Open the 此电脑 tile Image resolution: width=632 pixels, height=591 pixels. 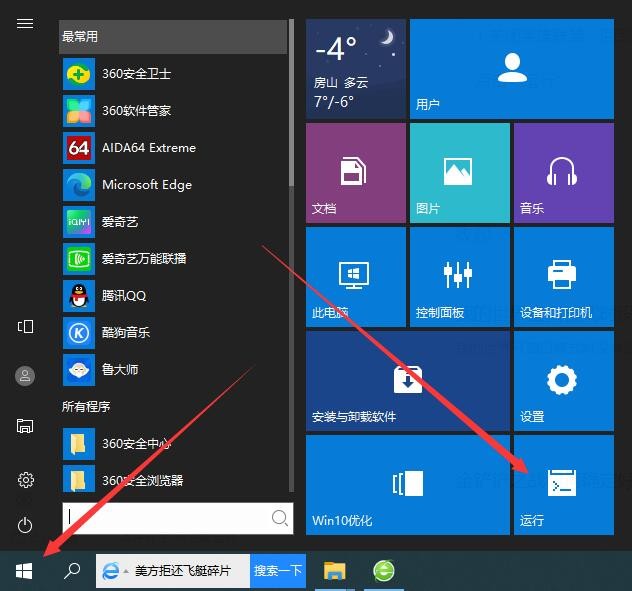(356, 277)
